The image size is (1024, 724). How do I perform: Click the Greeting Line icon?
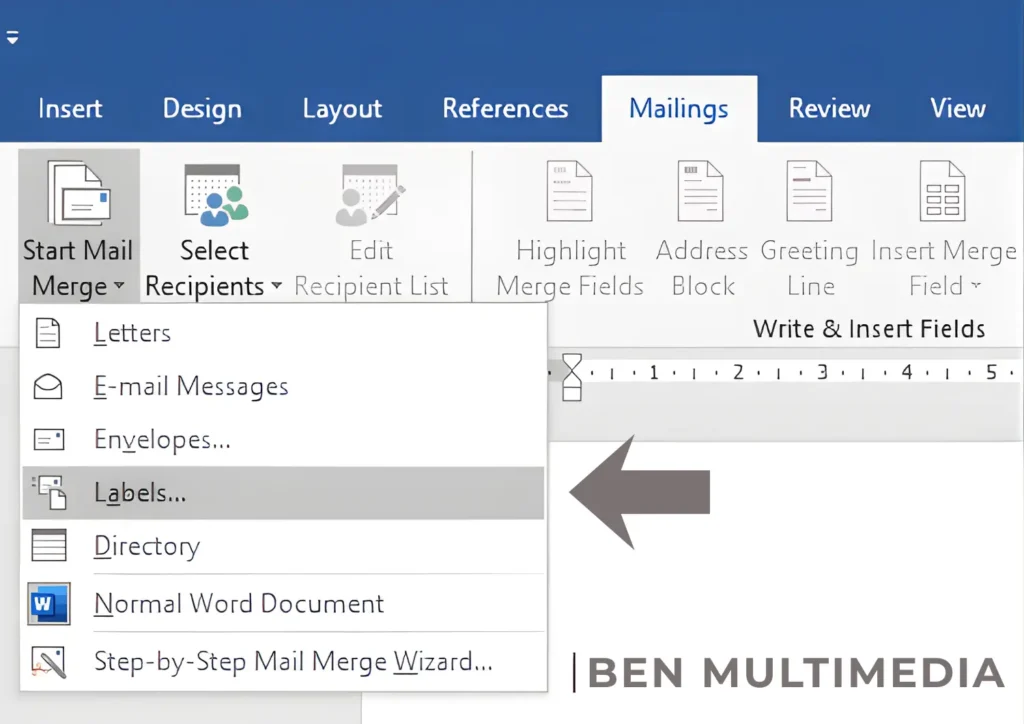coord(808,190)
